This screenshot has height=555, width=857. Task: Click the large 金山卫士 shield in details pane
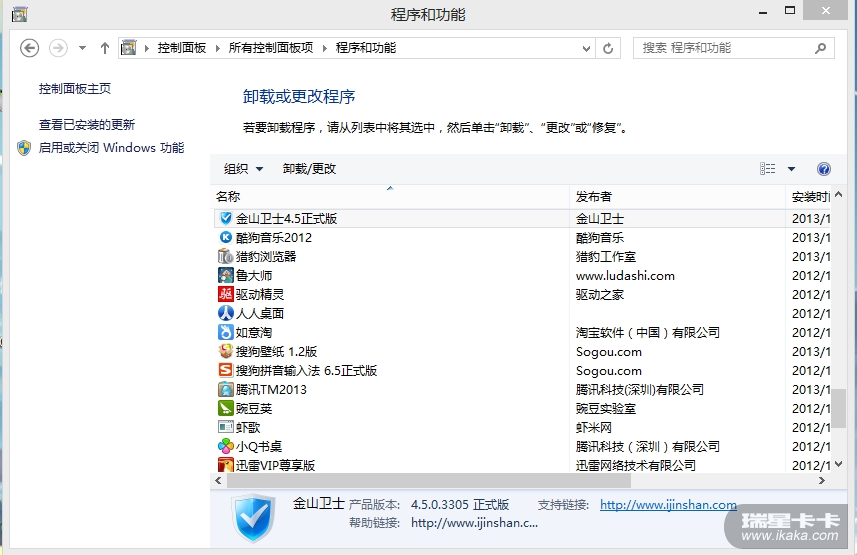click(x=253, y=518)
